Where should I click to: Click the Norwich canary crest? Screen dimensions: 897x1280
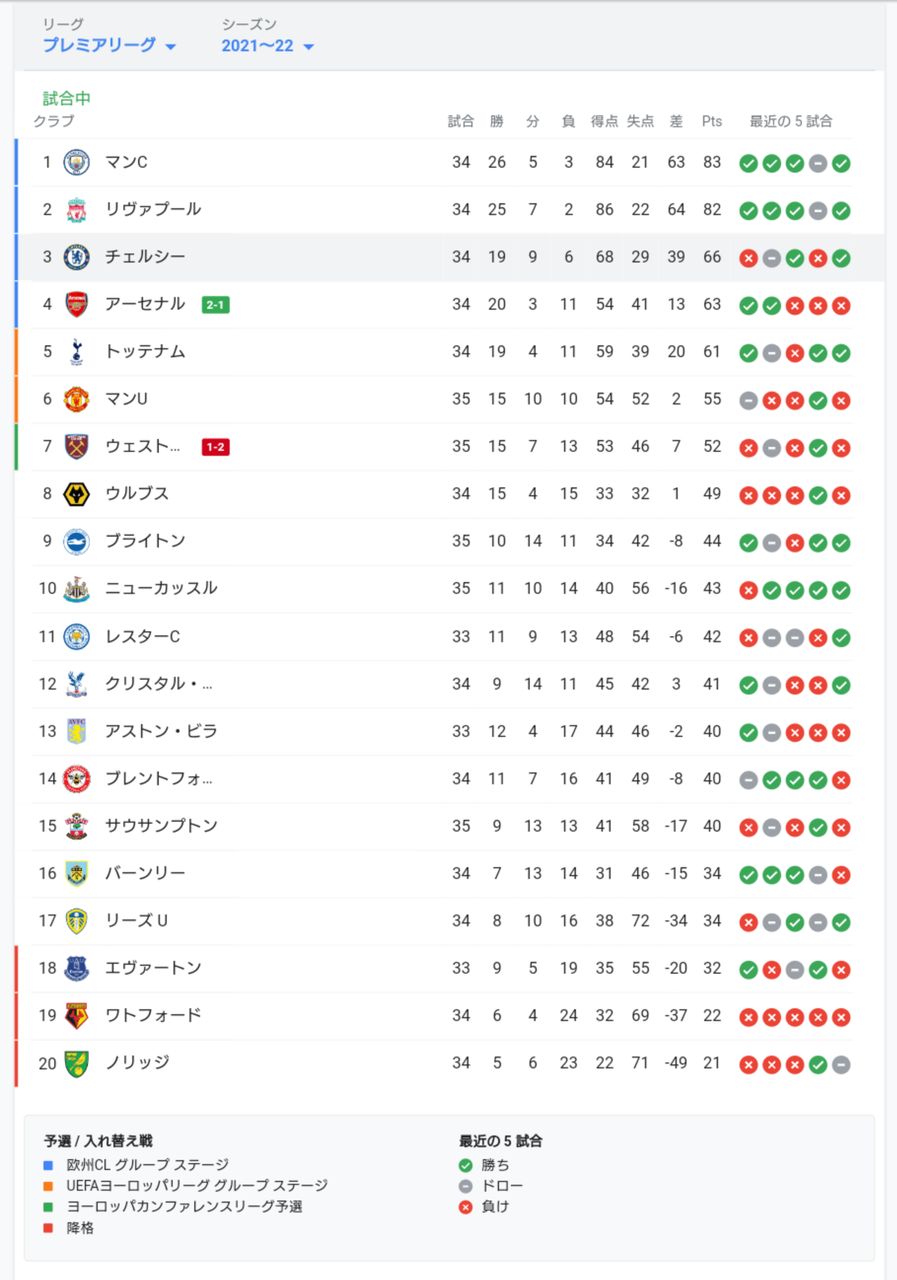click(x=77, y=1063)
